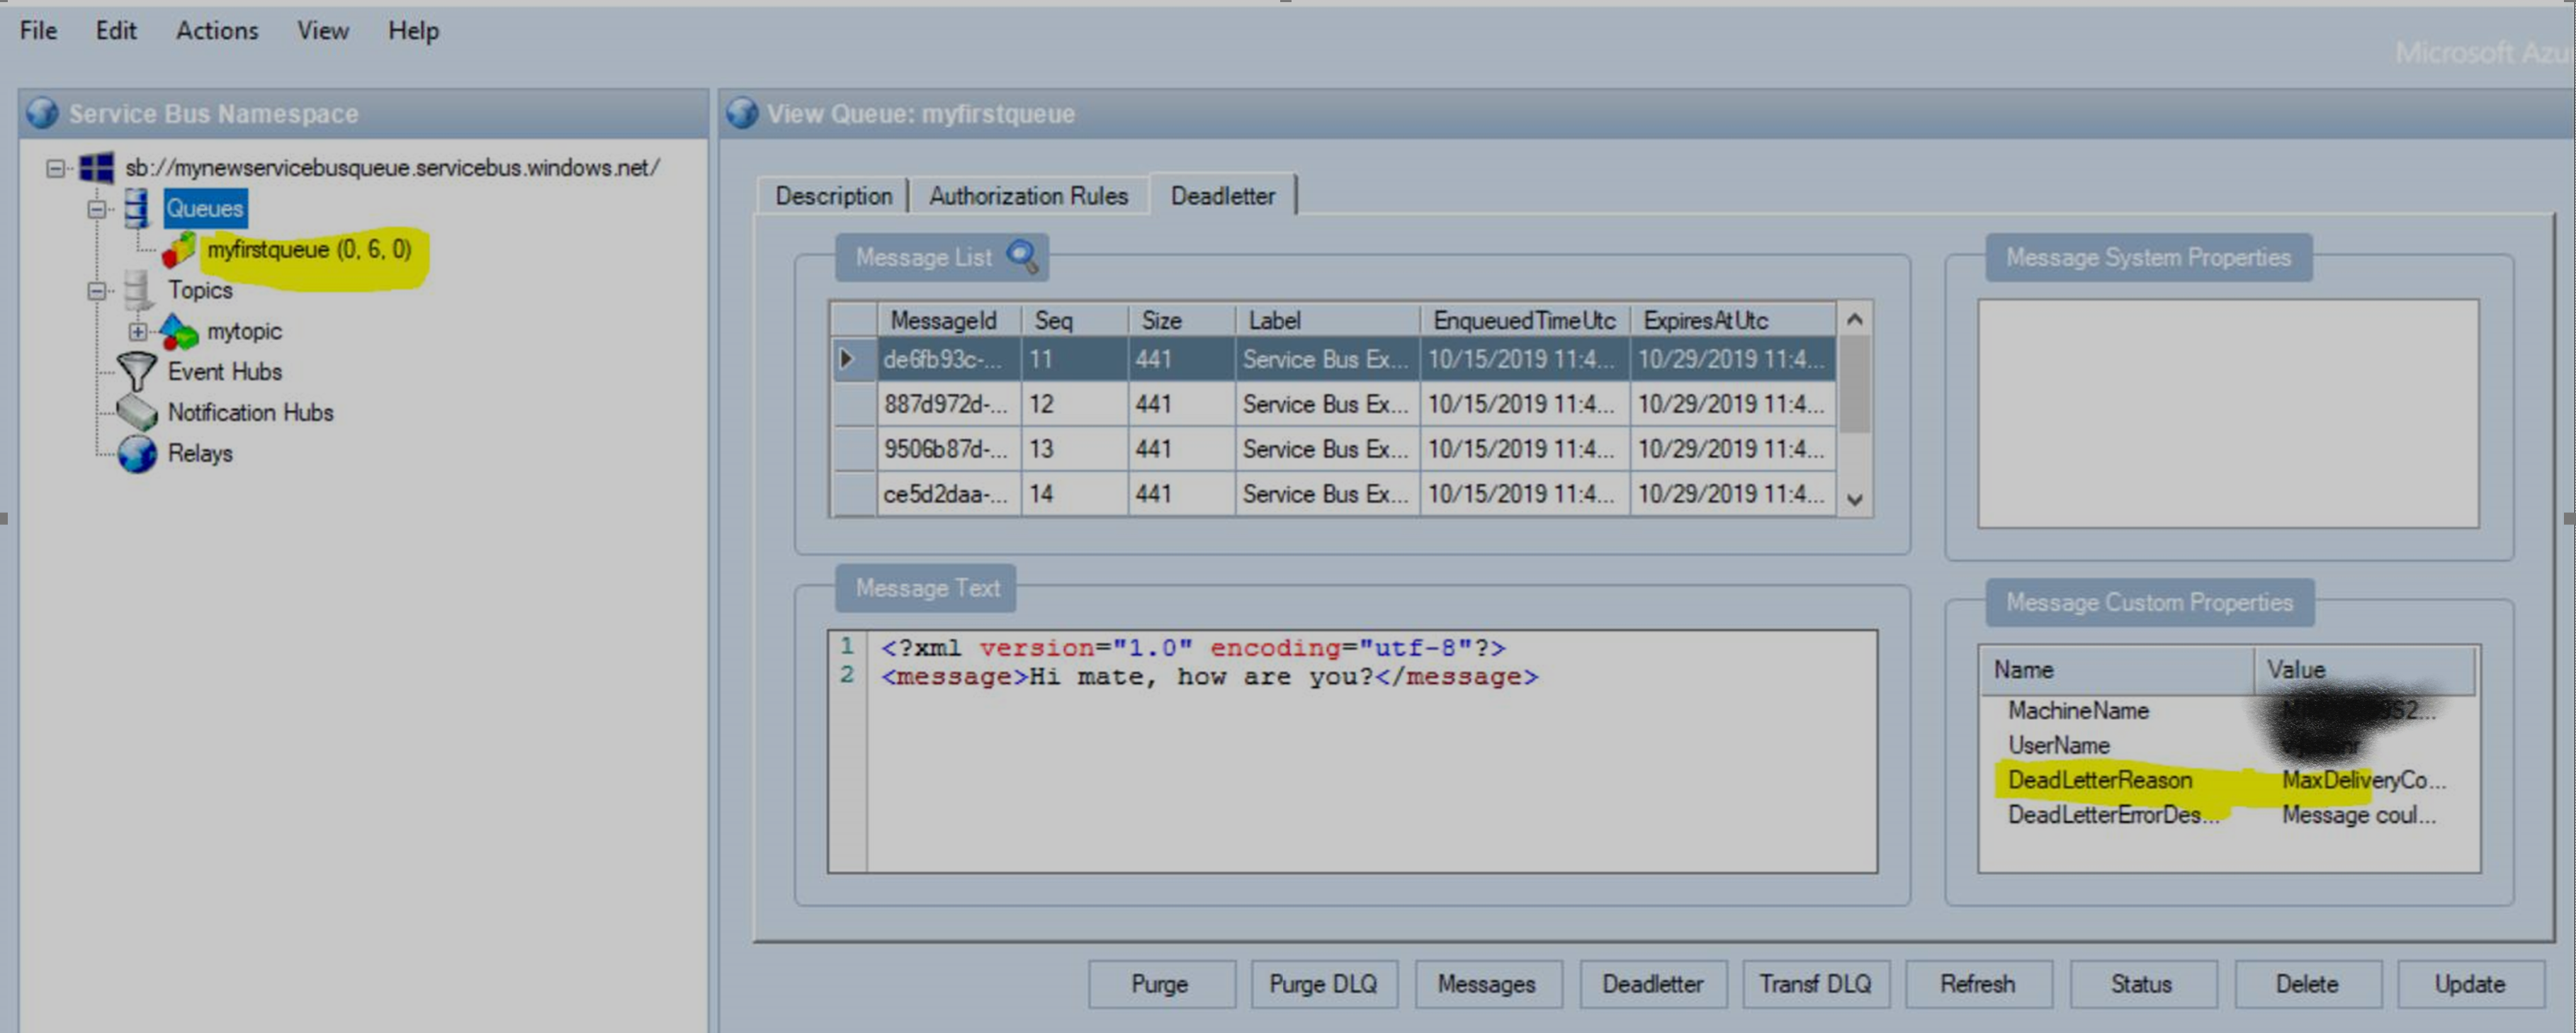The height and width of the screenshot is (1033, 2576).
Task: Click the mytopic topic icon
Action: coord(179,331)
